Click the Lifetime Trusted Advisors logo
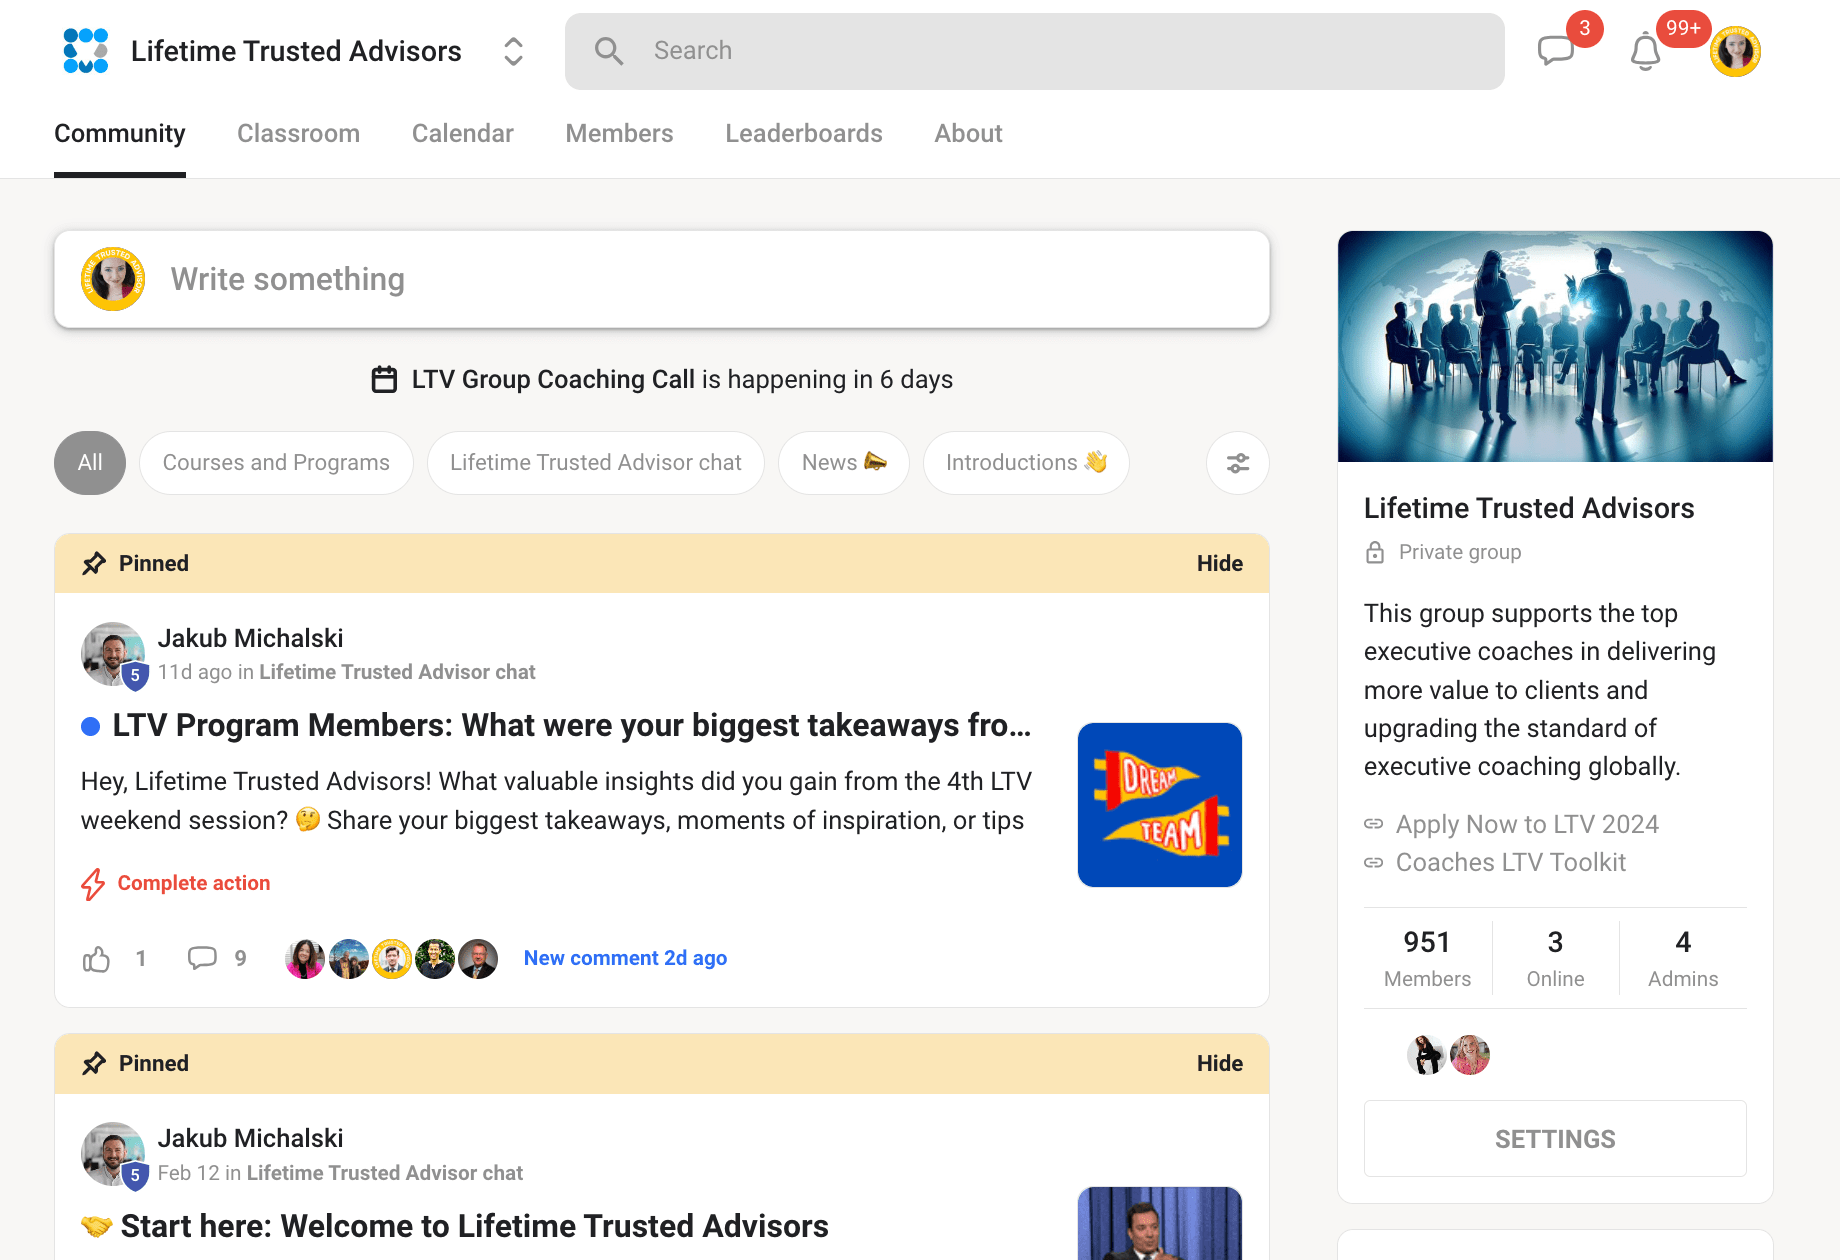Viewport: 1840px width, 1260px height. tap(86, 51)
